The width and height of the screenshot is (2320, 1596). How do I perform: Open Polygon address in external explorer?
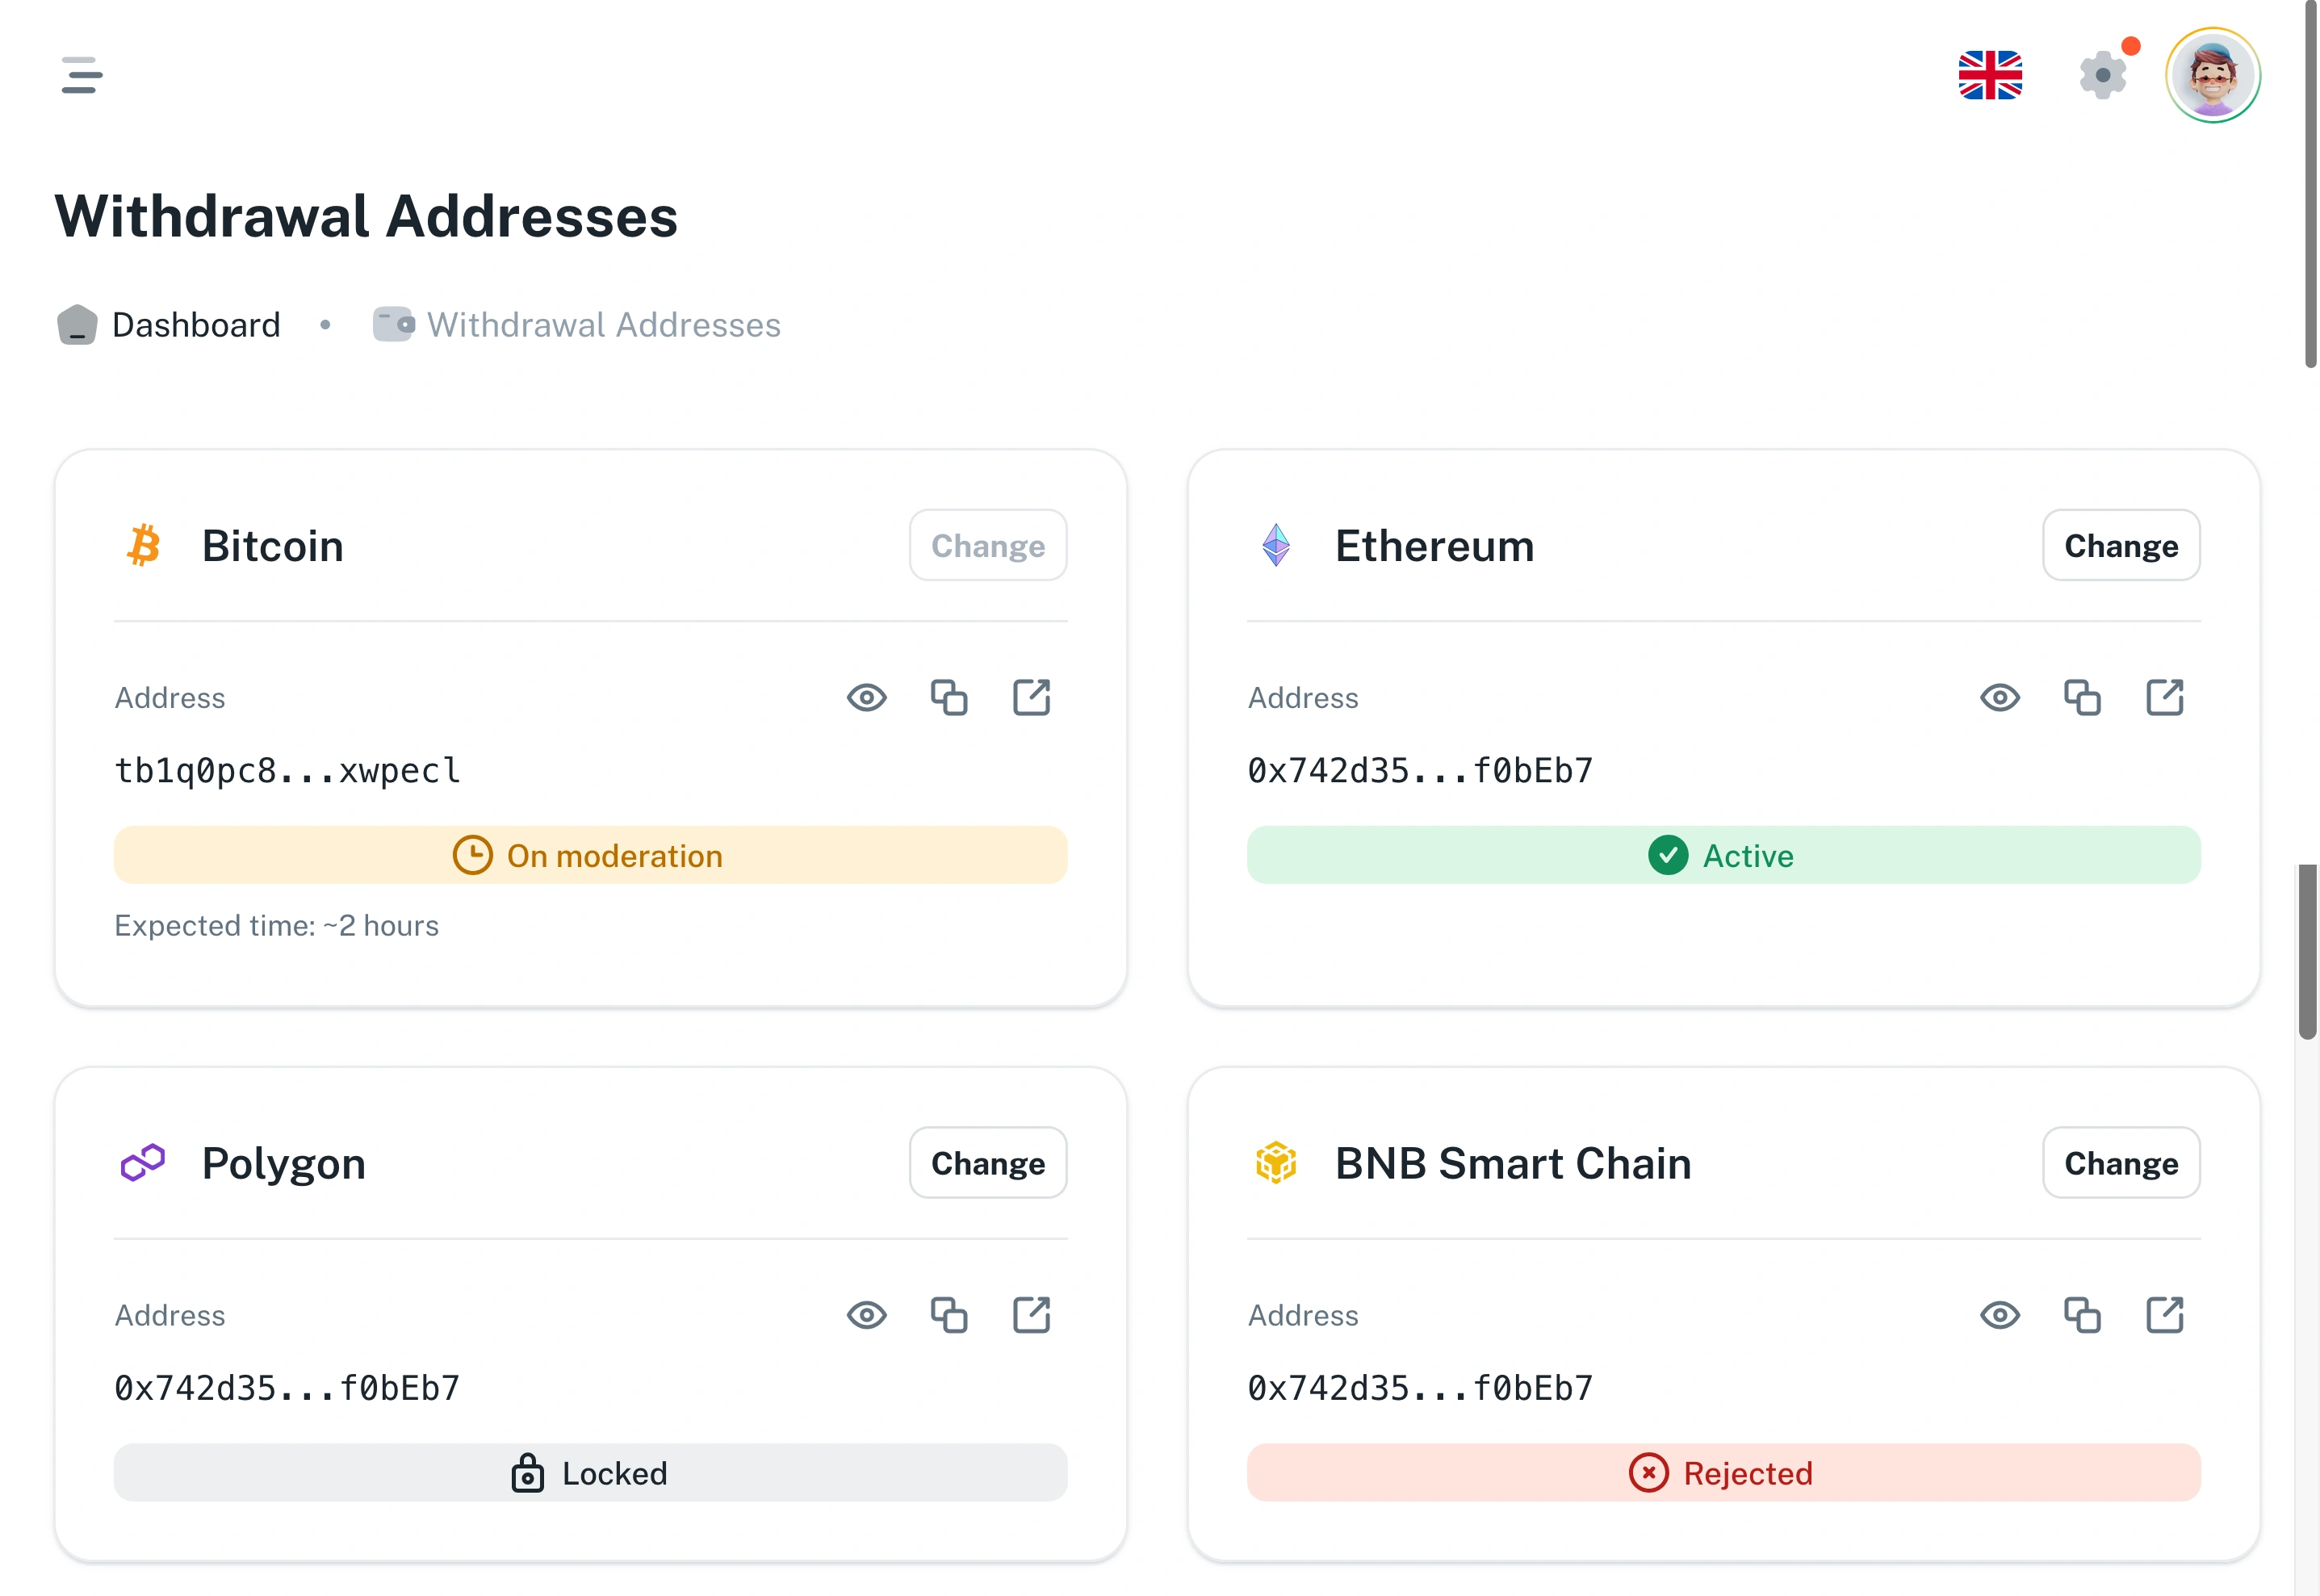(x=1031, y=1315)
